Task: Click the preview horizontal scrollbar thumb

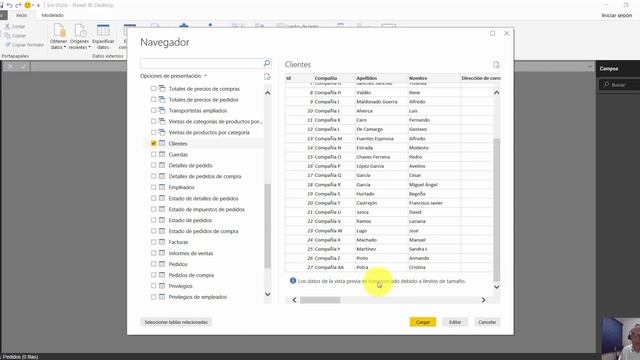Action: tap(320, 300)
